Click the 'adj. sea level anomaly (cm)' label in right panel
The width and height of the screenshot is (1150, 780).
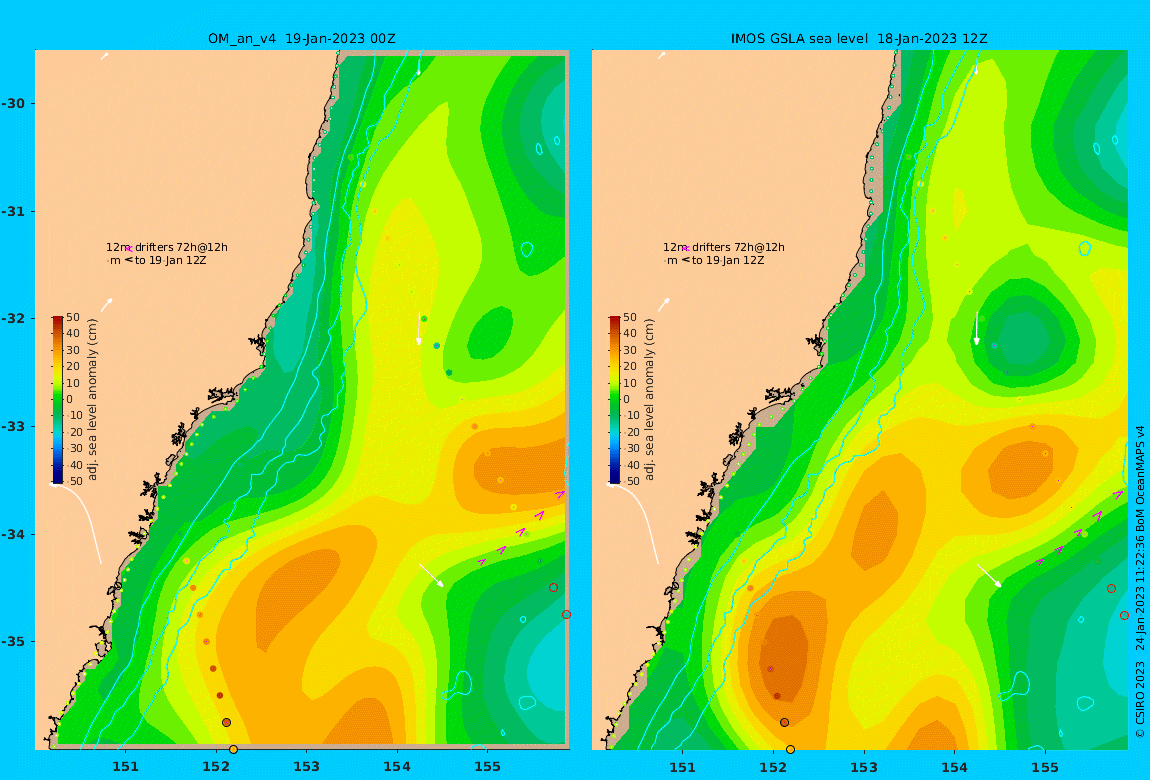[649, 400]
